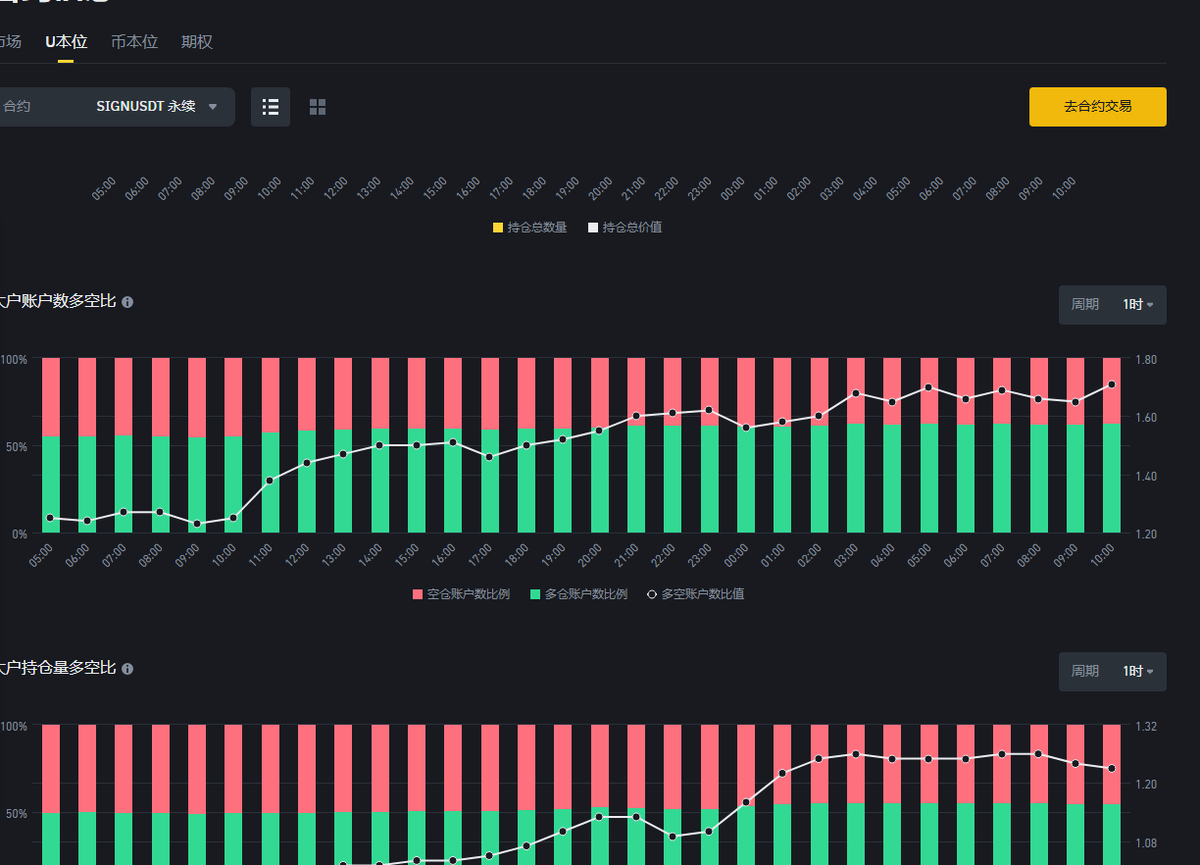Open the 周期 1时 dropdown for account ratio chart

coord(1112,304)
